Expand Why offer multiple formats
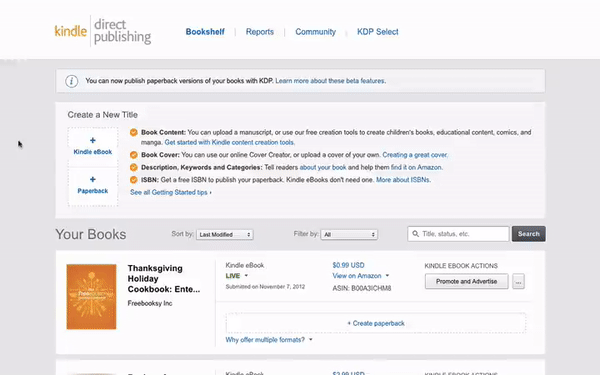The image size is (600, 375). point(269,340)
